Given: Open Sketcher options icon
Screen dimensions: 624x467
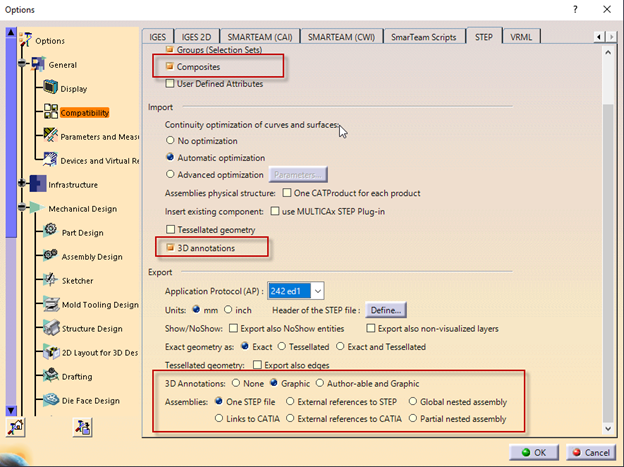Looking at the screenshot, I should (x=50, y=281).
